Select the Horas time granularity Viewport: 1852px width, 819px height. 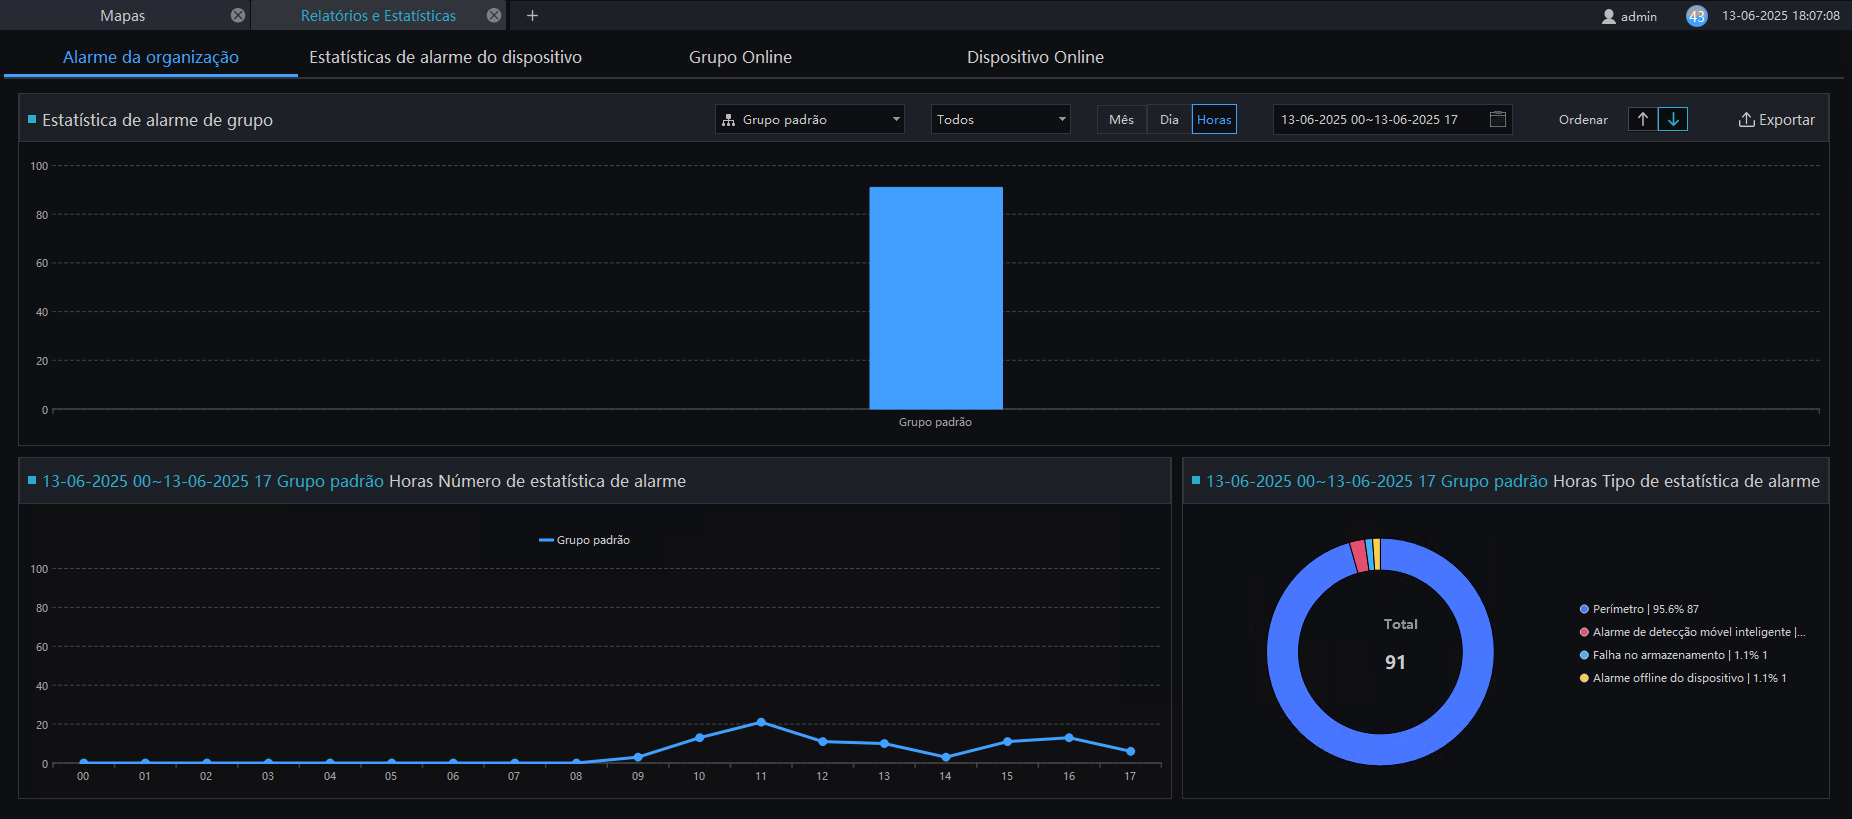click(x=1214, y=119)
